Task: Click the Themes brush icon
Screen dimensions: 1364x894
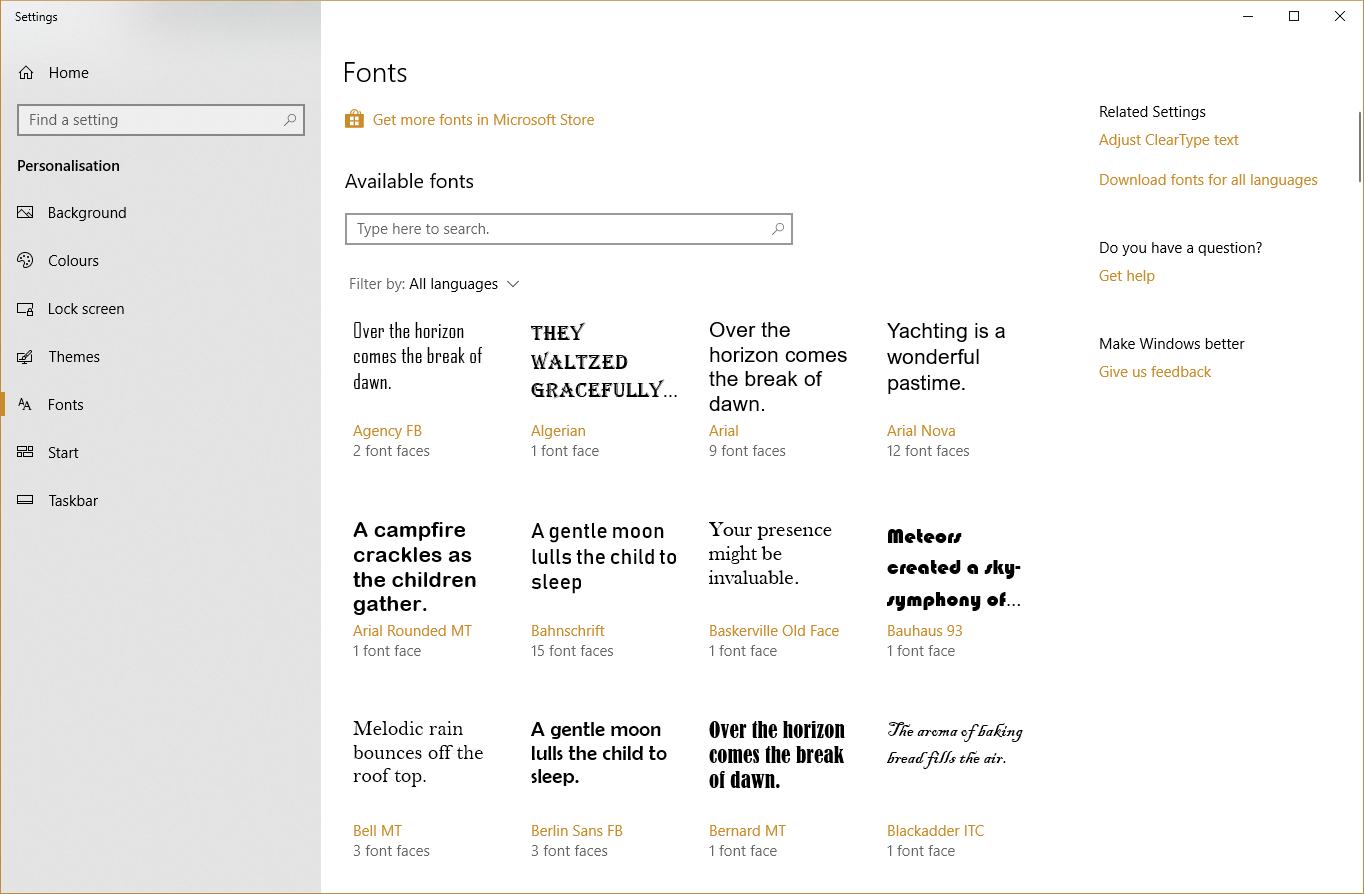Action: (x=26, y=357)
